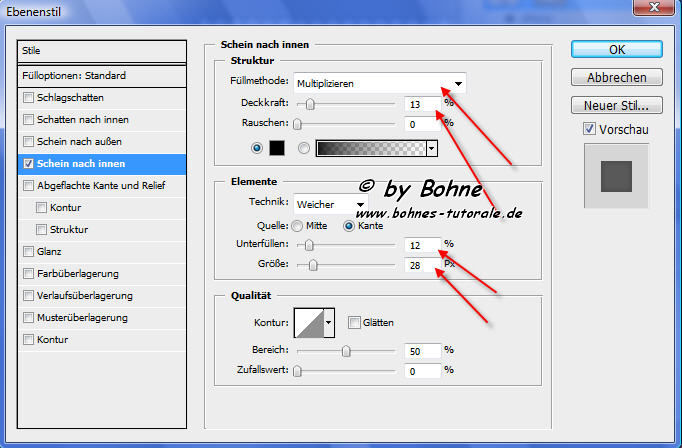Expand the Technik dropdown showing Weicher
This screenshot has width=682, height=448.
point(330,203)
